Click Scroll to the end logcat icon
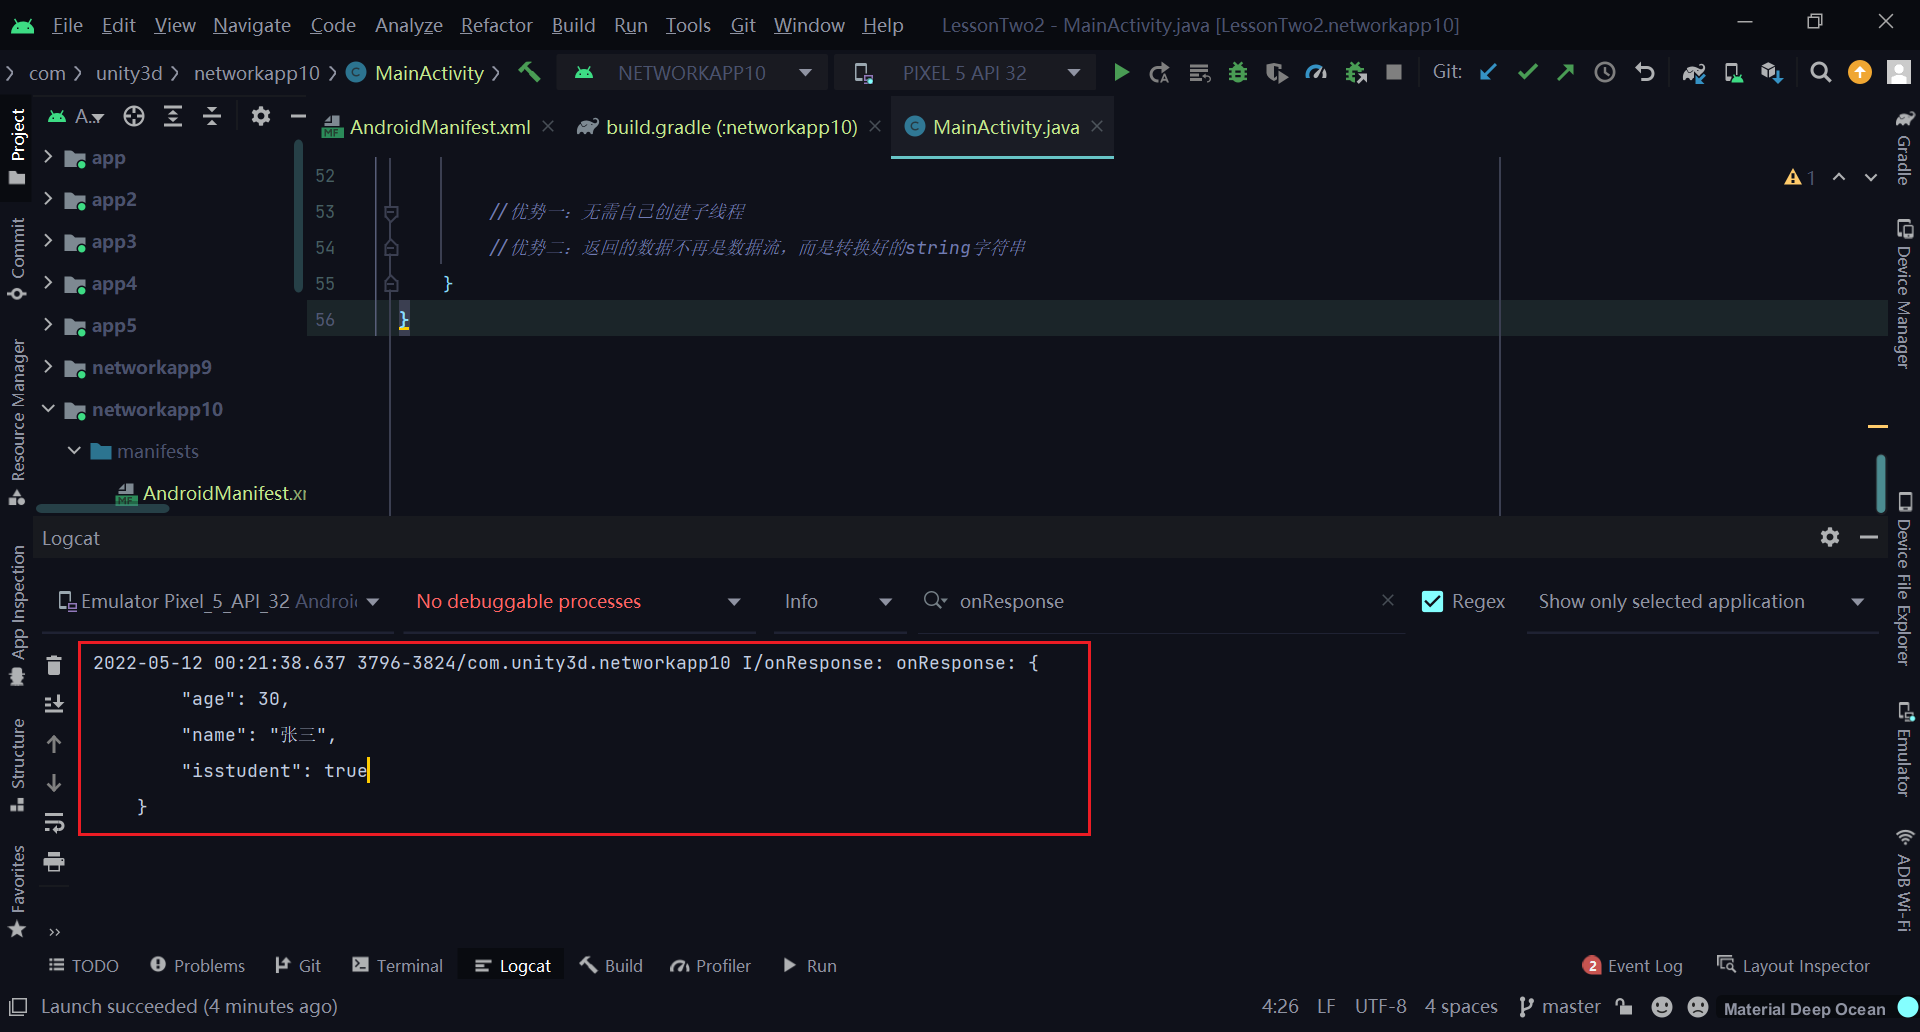Image resolution: width=1920 pixels, height=1032 pixels. tap(54, 704)
